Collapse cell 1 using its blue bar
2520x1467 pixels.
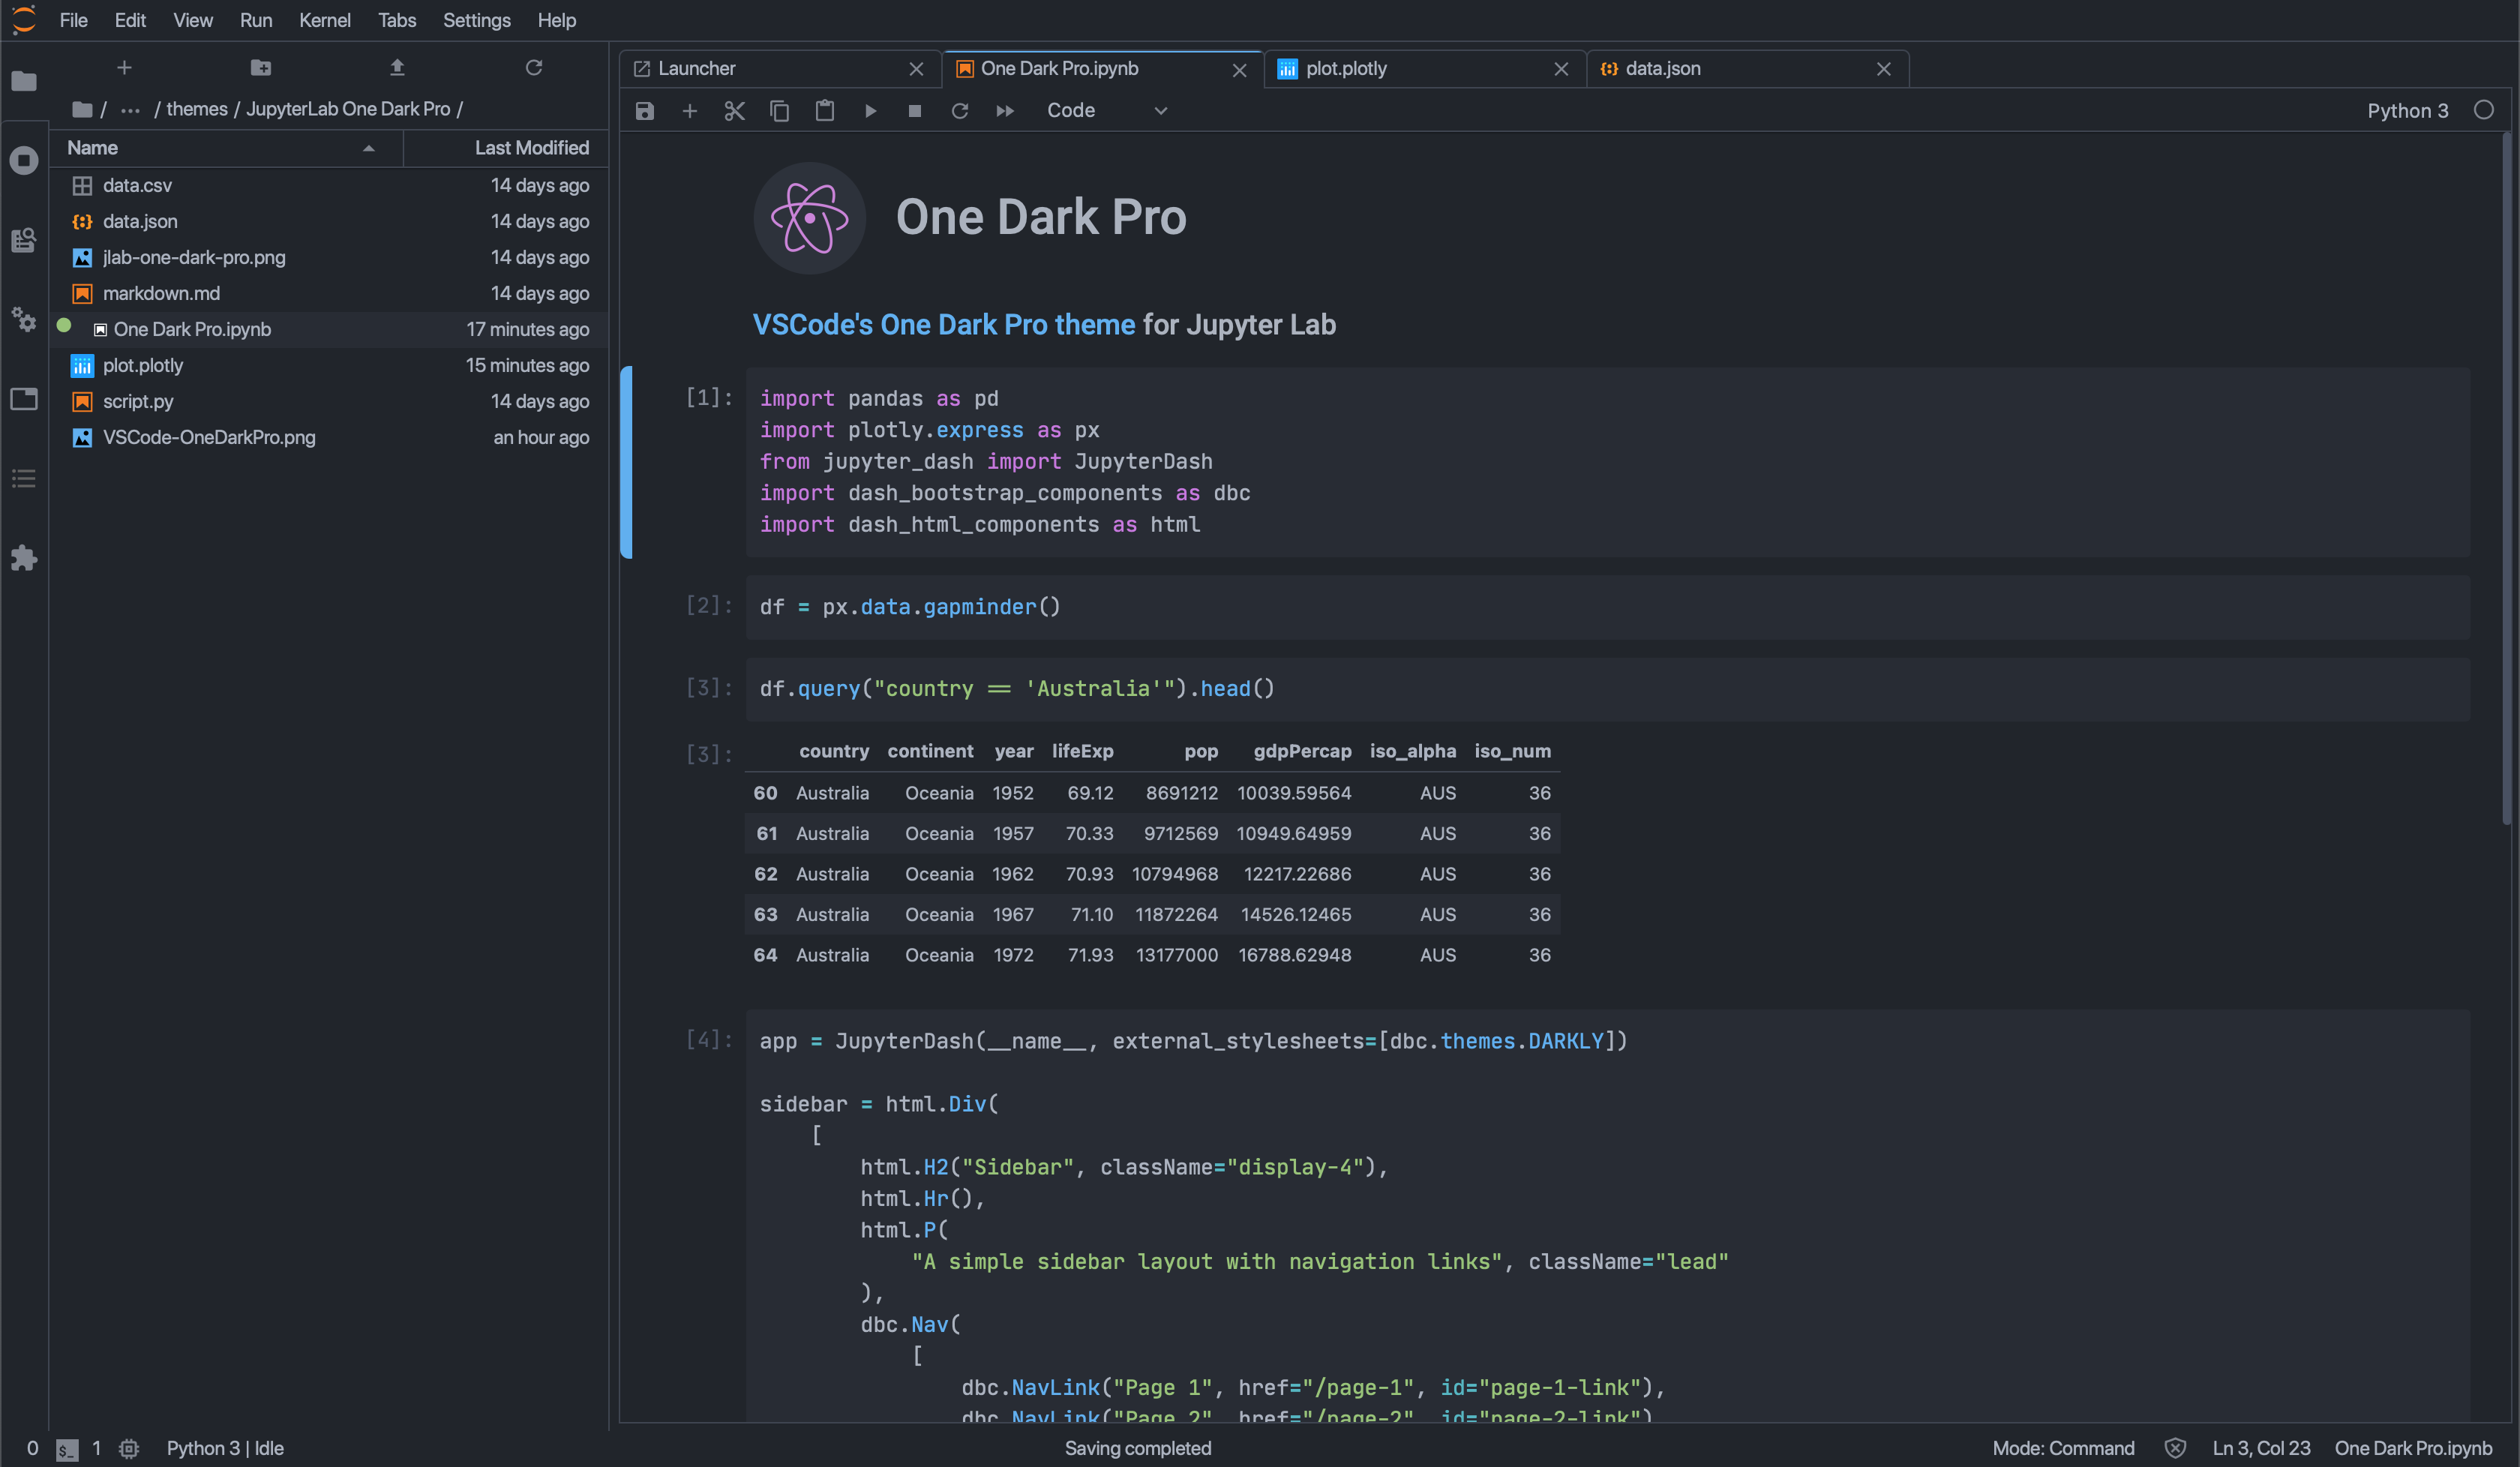tap(626, 462)
